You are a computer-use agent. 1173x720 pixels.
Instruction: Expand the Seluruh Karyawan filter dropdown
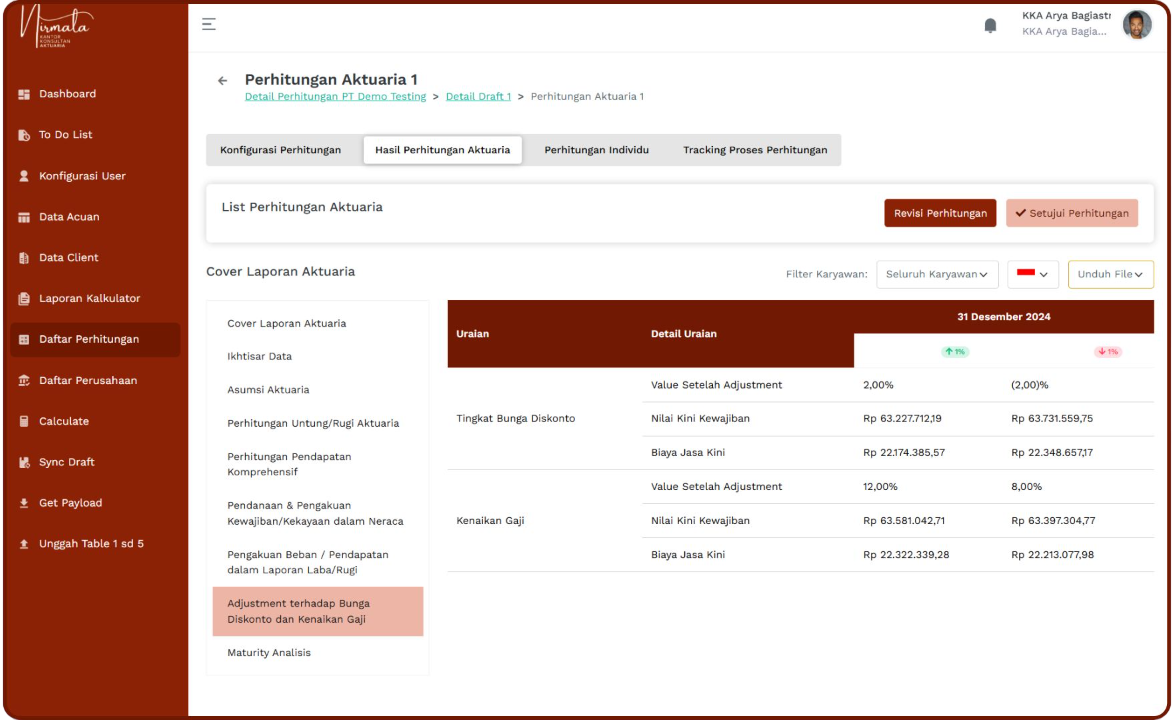(937, 274)
